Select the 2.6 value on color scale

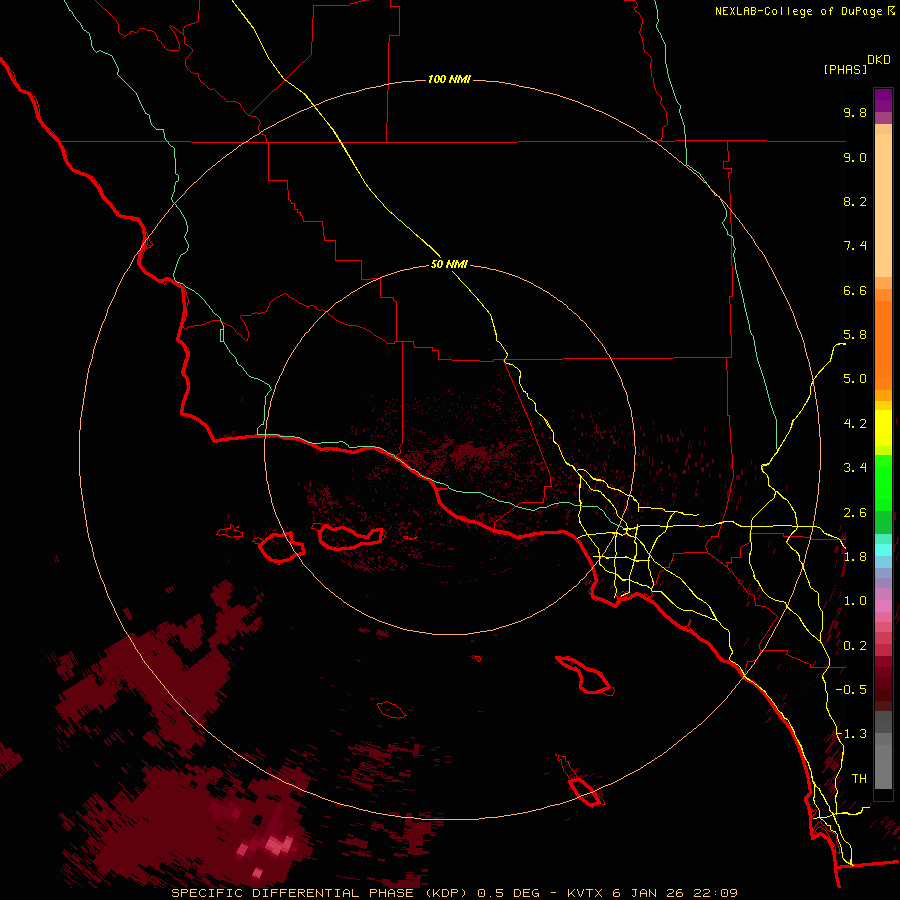pyautogui.click(x=855, y=513)
